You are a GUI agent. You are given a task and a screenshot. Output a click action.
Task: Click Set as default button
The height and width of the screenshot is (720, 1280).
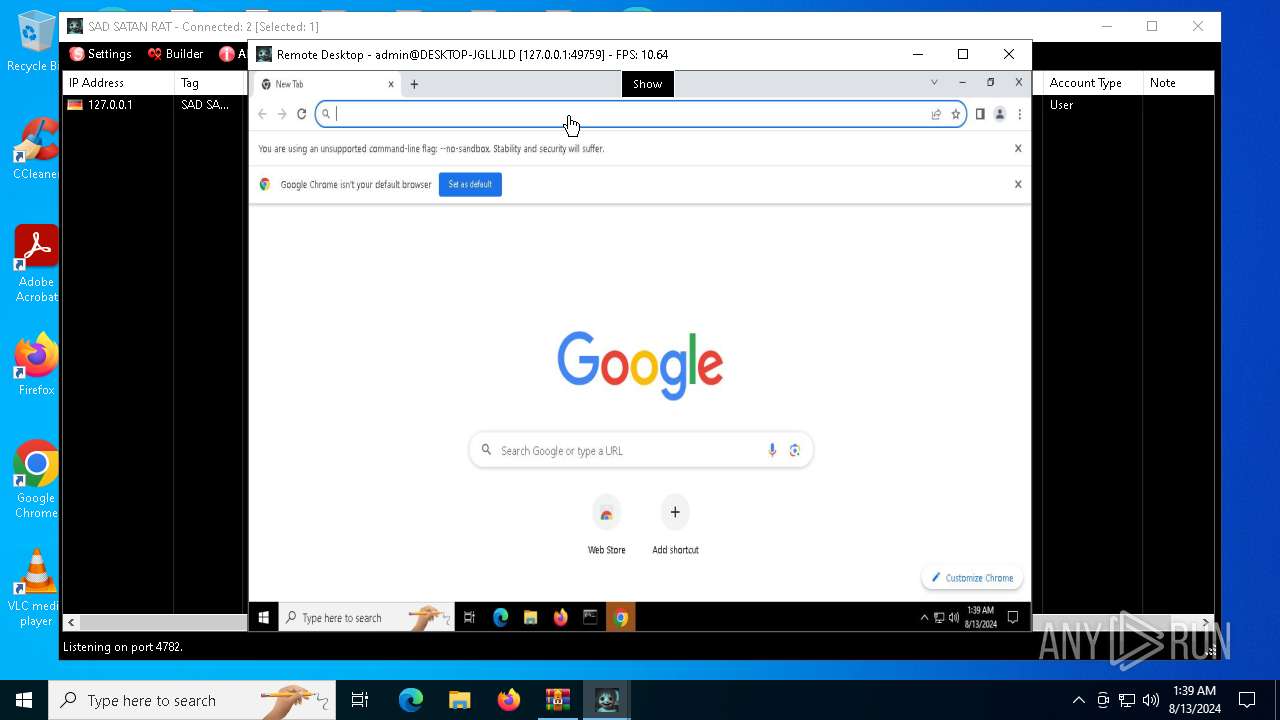(470, 184)
